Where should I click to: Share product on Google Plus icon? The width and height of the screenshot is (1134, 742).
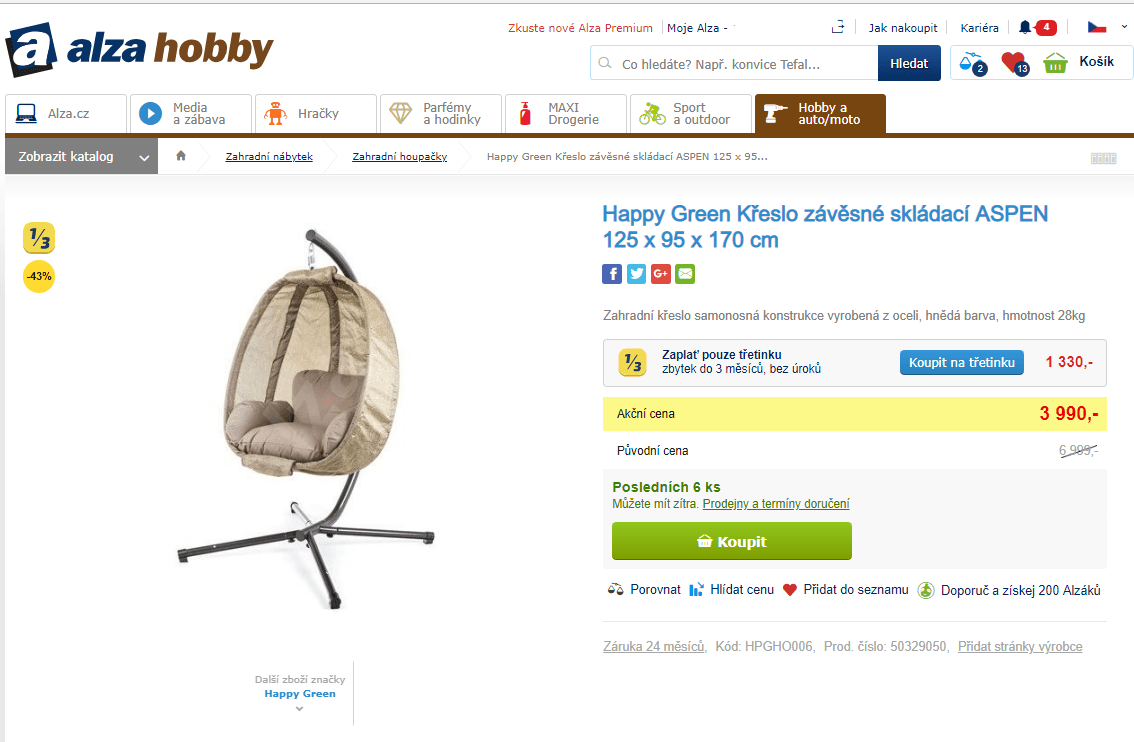(661, 274)
